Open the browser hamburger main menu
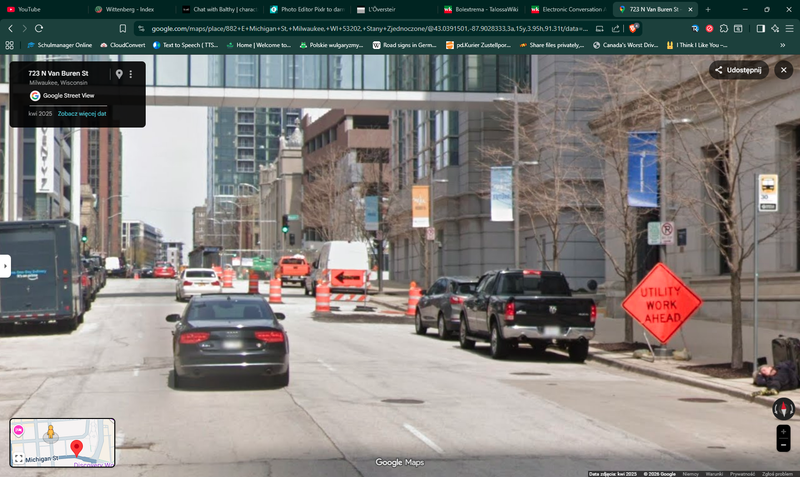The width and height of the screenshot is (800, 477). (789, 29)
